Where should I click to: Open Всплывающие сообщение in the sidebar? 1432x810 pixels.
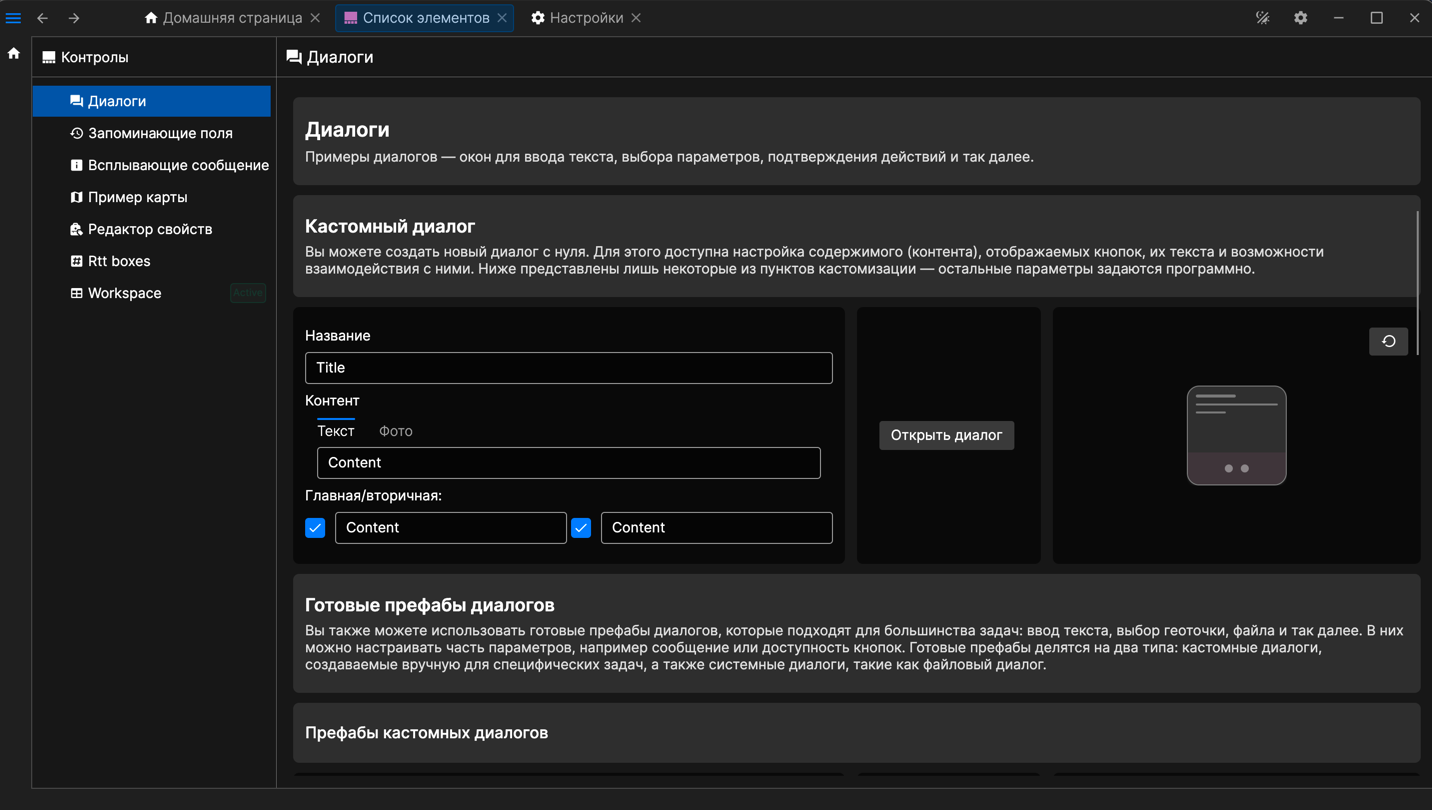[x=152, y=165]
